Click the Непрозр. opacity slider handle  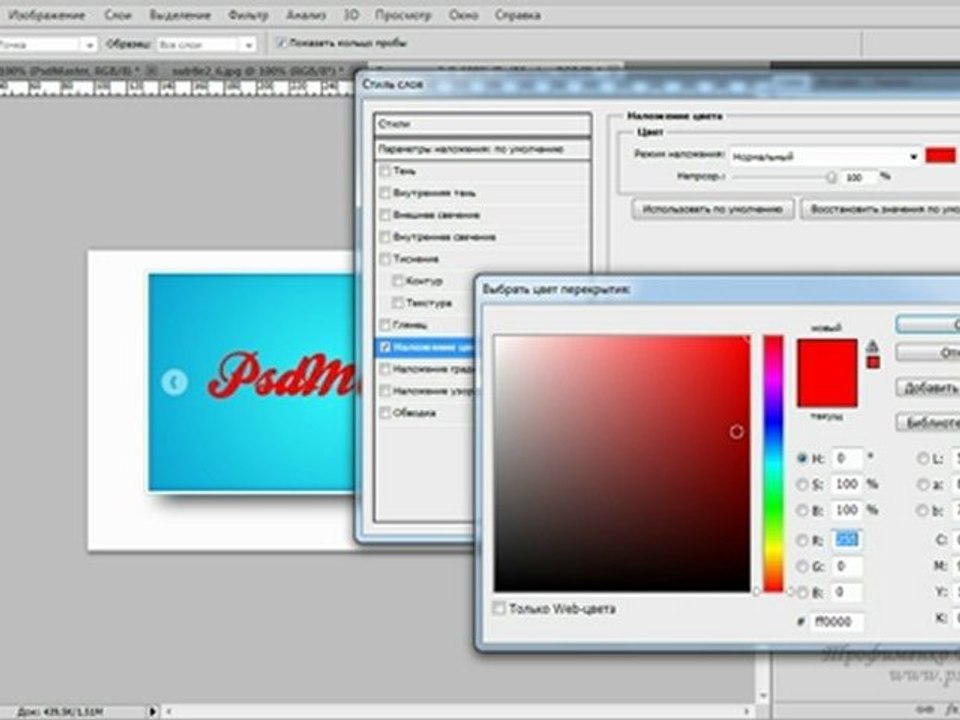[831, 177]
